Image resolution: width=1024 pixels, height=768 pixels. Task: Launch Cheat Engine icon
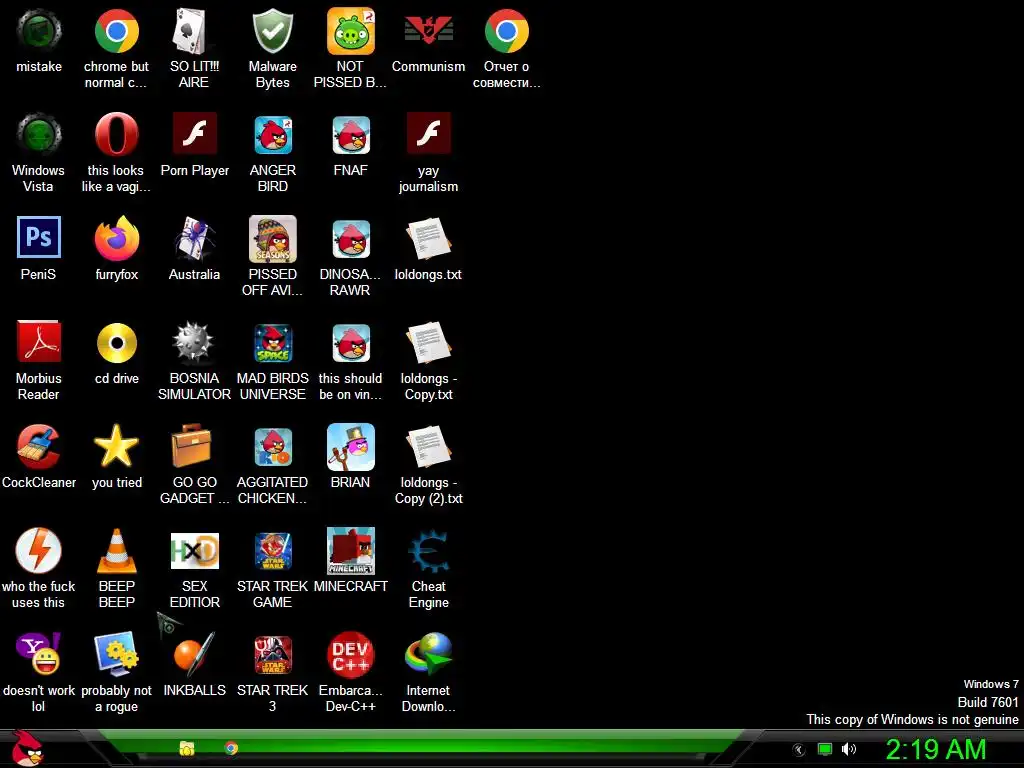coord(428,551)
